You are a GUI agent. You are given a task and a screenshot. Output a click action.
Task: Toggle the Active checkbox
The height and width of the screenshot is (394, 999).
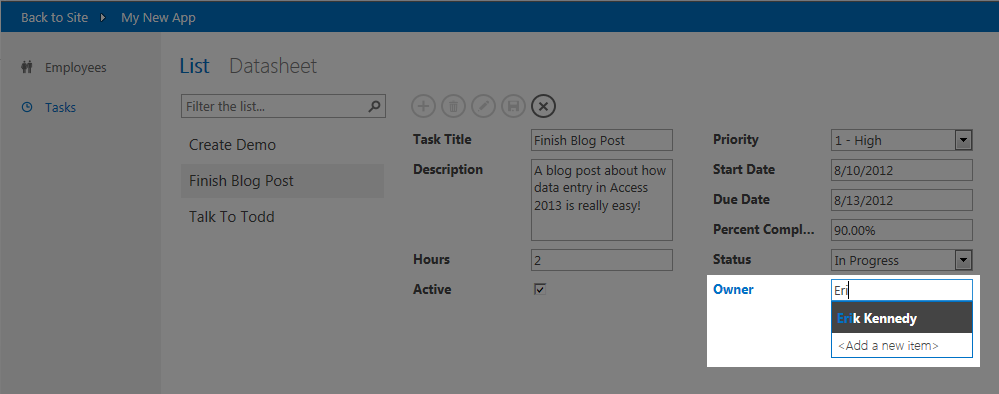coord(540,289)
